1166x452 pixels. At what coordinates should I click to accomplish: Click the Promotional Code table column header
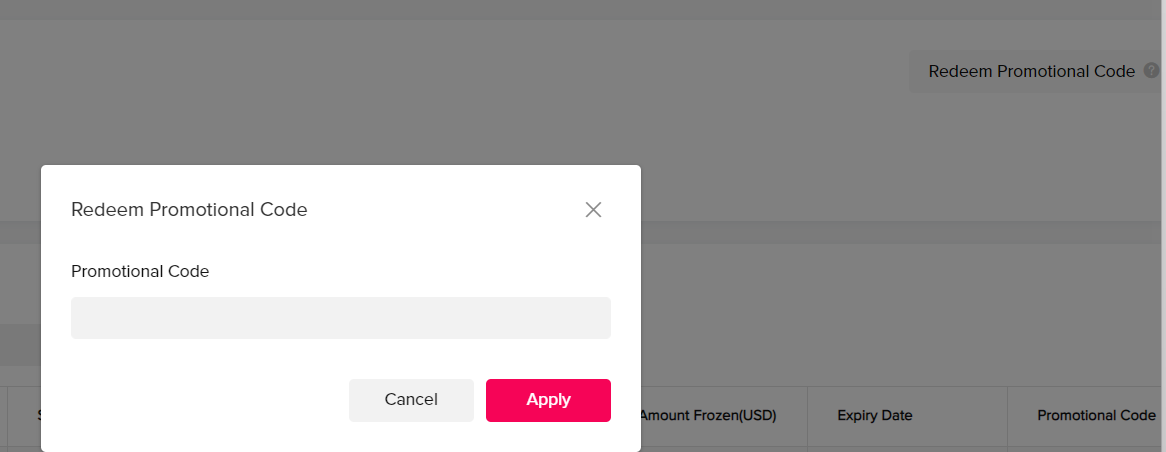coord(1096,416)
